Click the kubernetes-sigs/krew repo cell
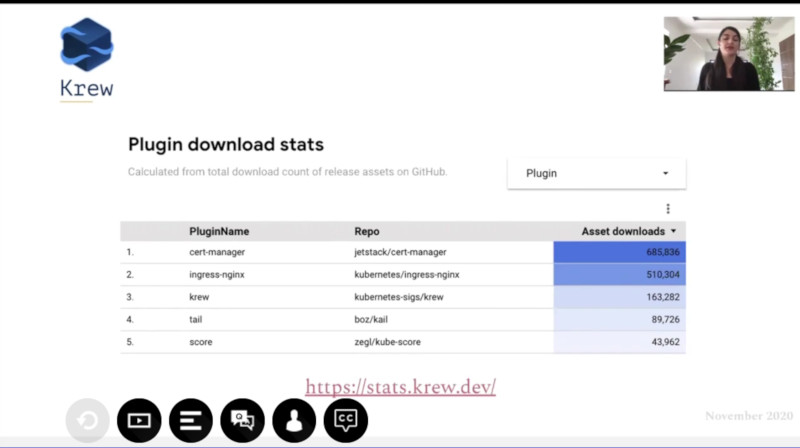800x448 pixels. [x=398, y=297]
